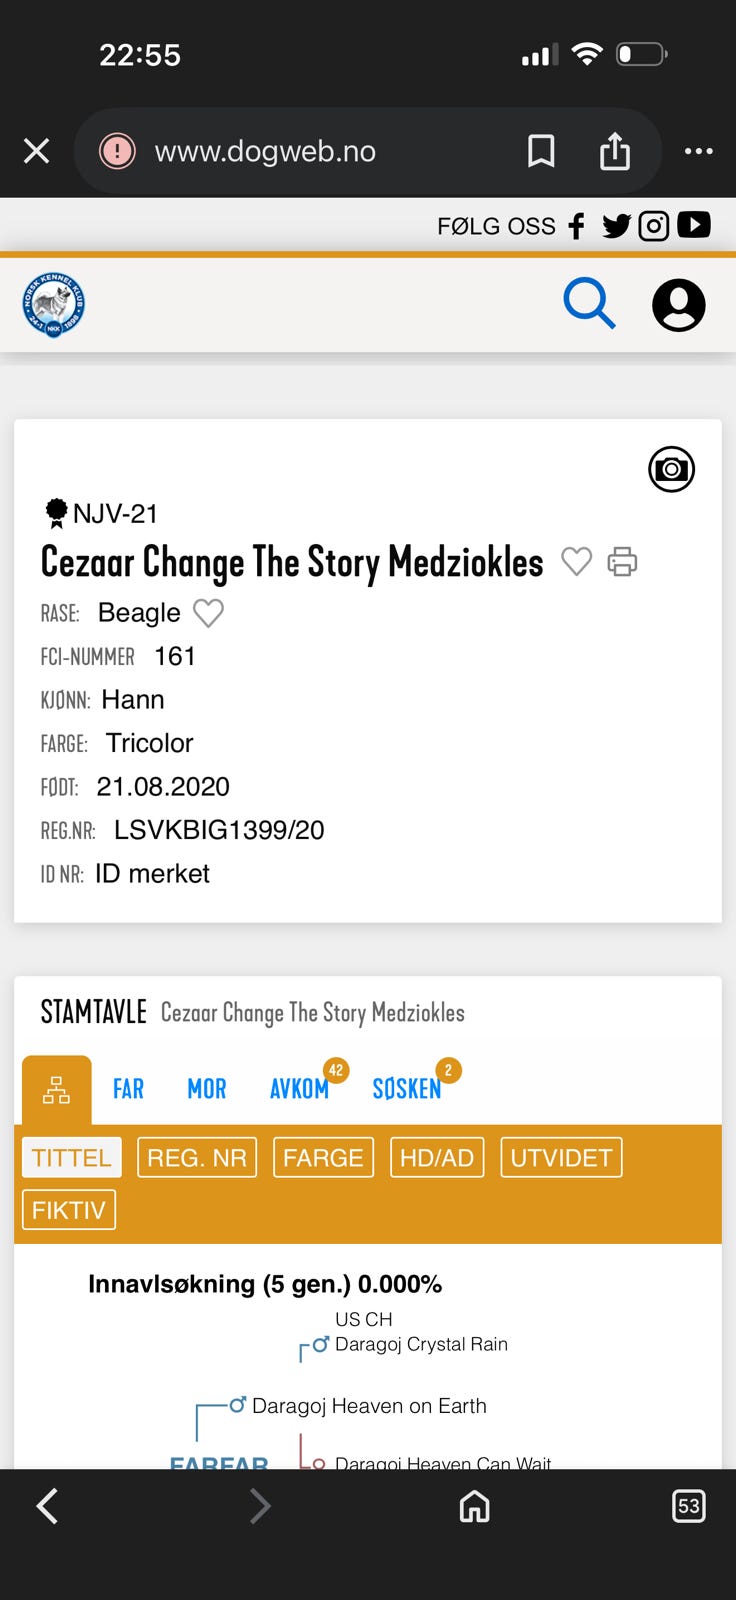
Task: Open the Instagram icon link
Action: 654,226
